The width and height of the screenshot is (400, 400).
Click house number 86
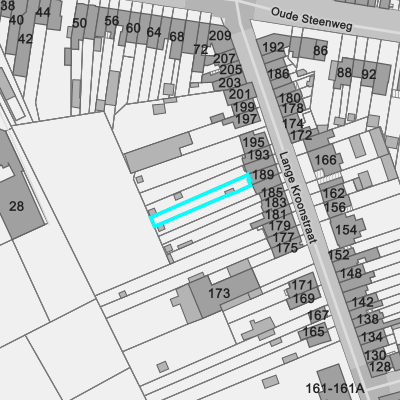point(320,51)
